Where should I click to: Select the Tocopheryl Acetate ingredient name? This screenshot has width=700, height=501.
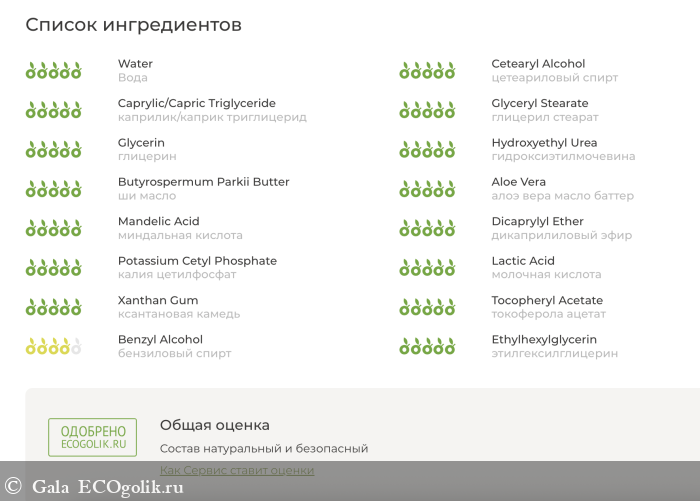[547, 300]
